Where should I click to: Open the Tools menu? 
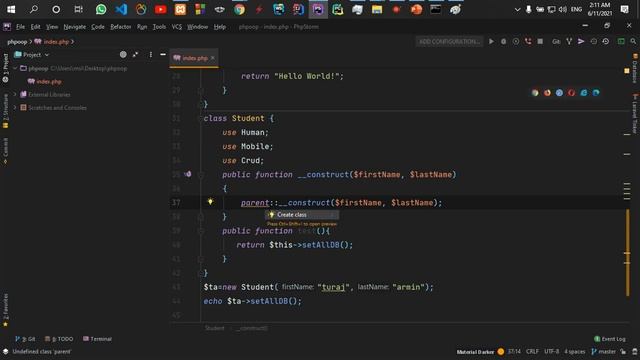[x=159, y=27]
